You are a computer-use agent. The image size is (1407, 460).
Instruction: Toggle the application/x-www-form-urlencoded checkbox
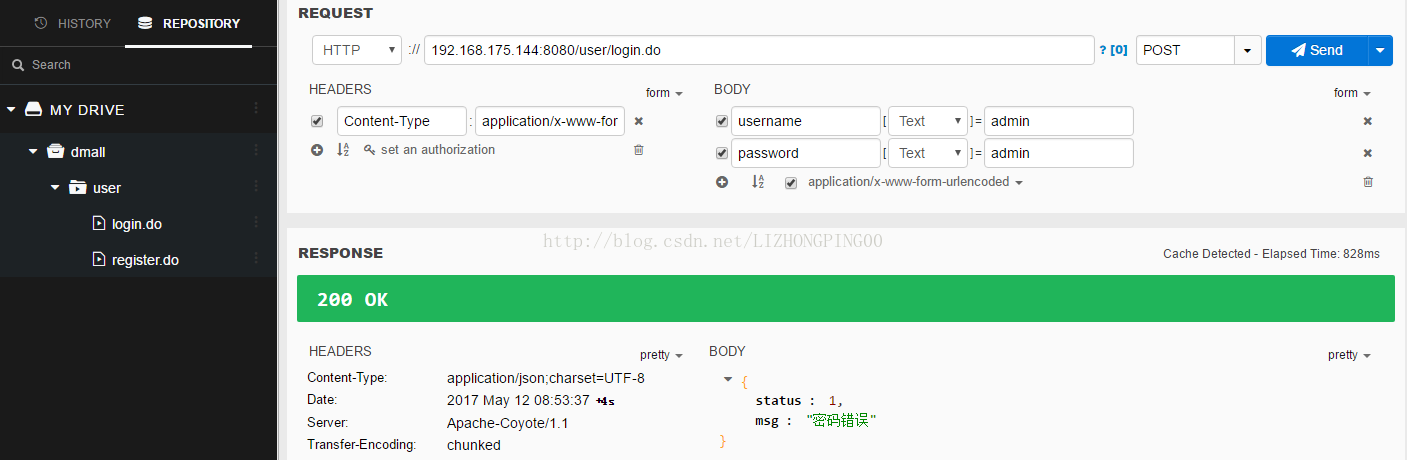coord(791,183)
